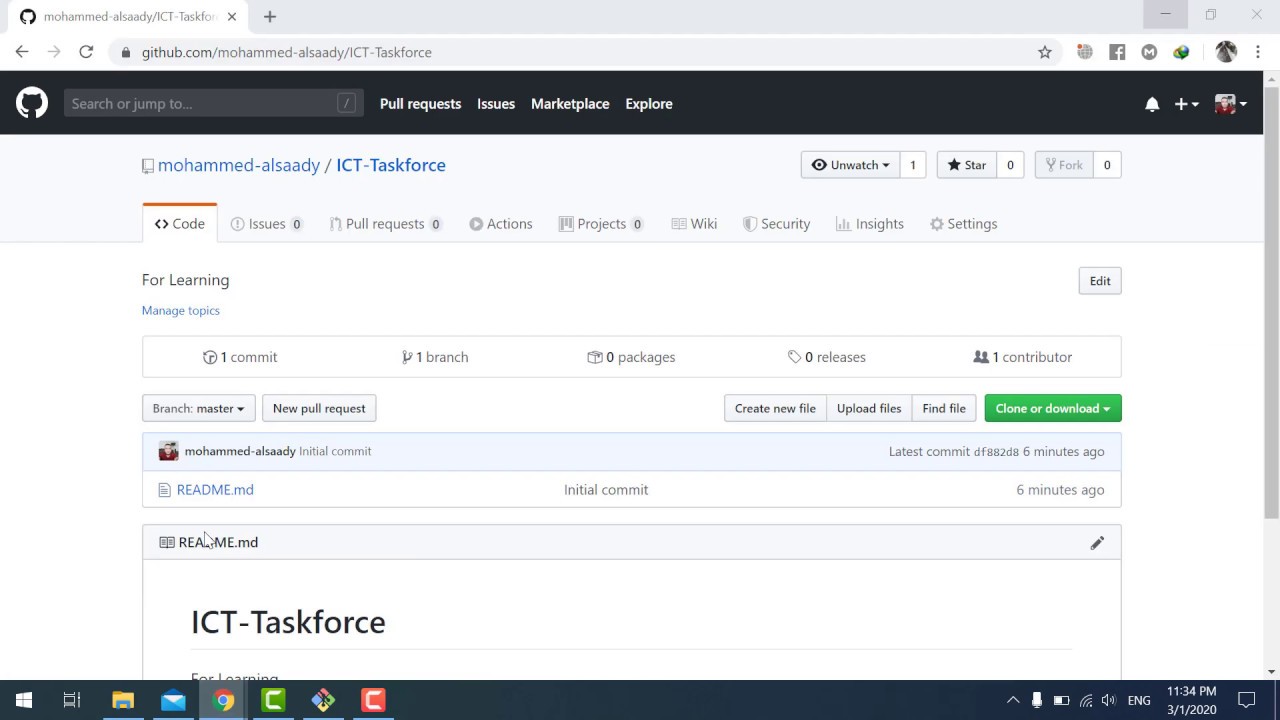Open File Explorer from the taskbar
Screen dimensions: 1280x720
coord(123,700)
